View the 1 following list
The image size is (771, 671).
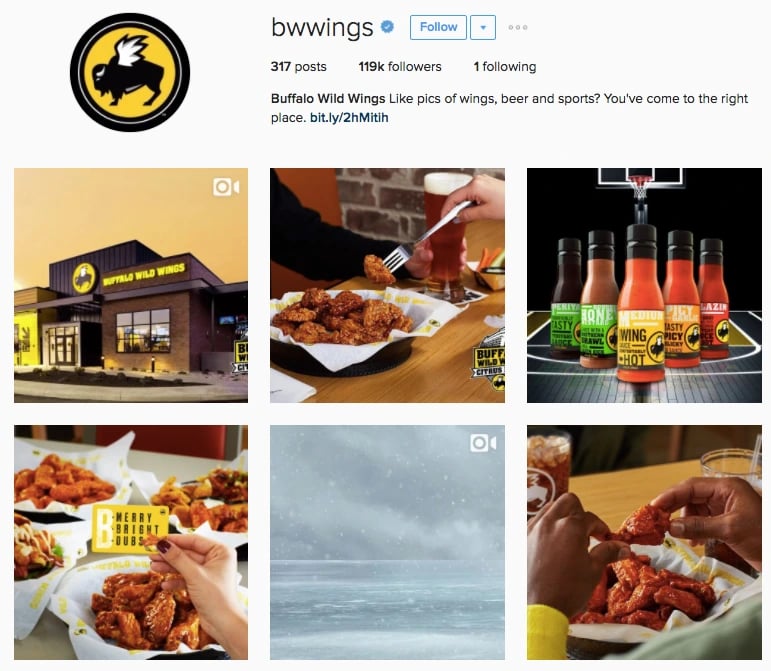pos(504,66)
